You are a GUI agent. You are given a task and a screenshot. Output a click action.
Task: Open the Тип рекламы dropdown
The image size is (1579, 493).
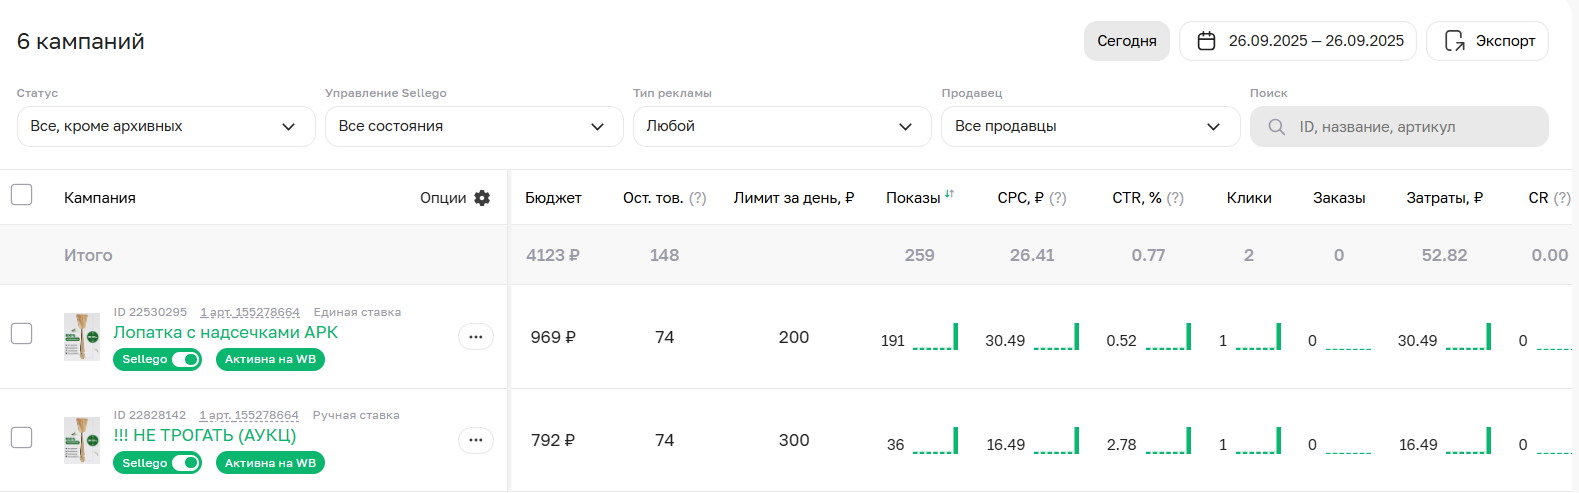pyautogui.click(x=781, y=127)
